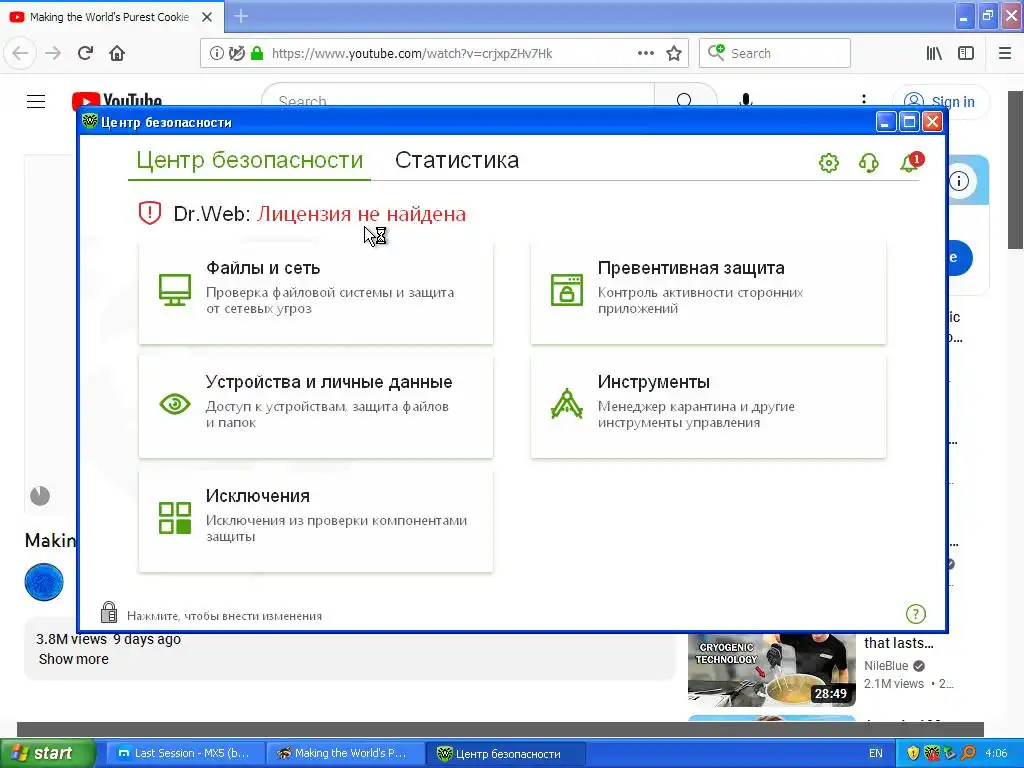Click the tracking protection shield icon
Screen dimensions: 1024x768
click(237, 53)
